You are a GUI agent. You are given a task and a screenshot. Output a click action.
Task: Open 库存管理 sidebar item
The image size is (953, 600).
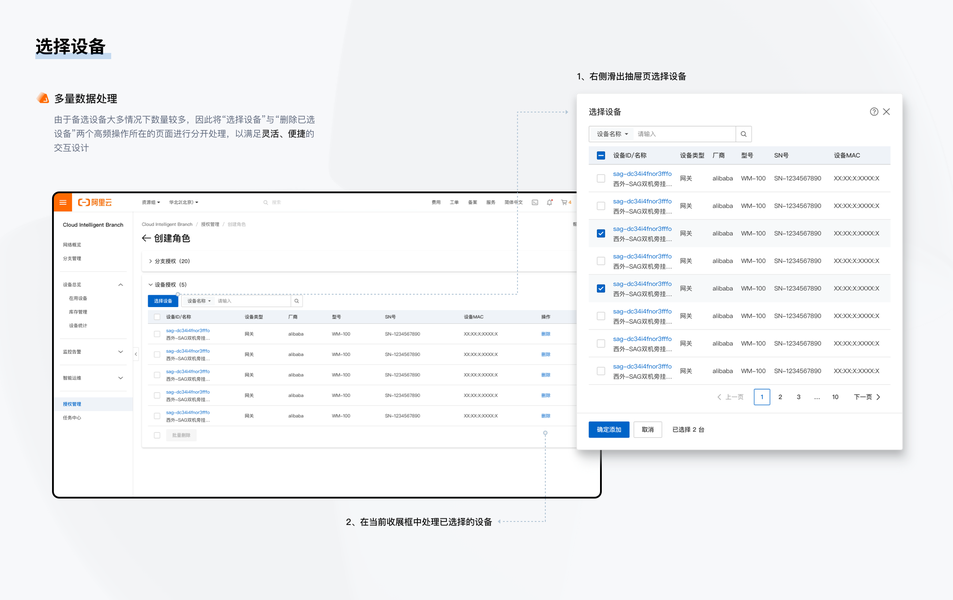[x=78, y=312]
